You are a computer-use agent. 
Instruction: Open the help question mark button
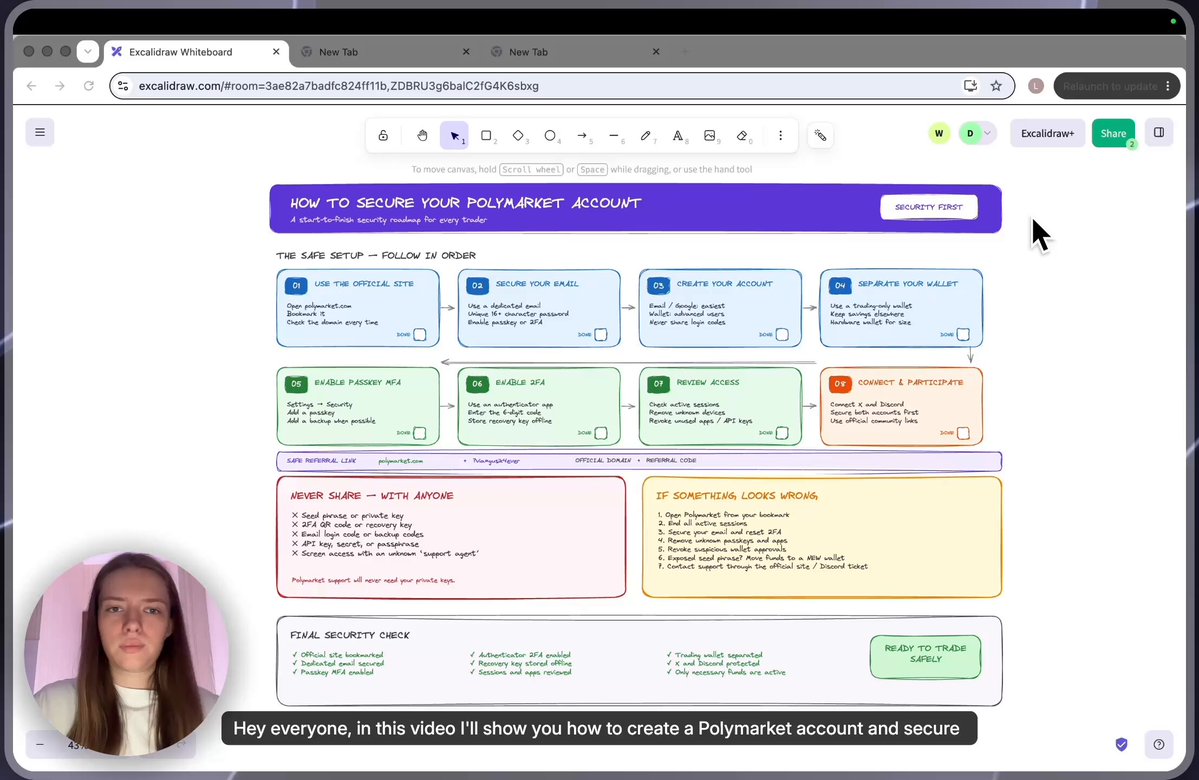pyautogui.click(x=1158, y=744)
